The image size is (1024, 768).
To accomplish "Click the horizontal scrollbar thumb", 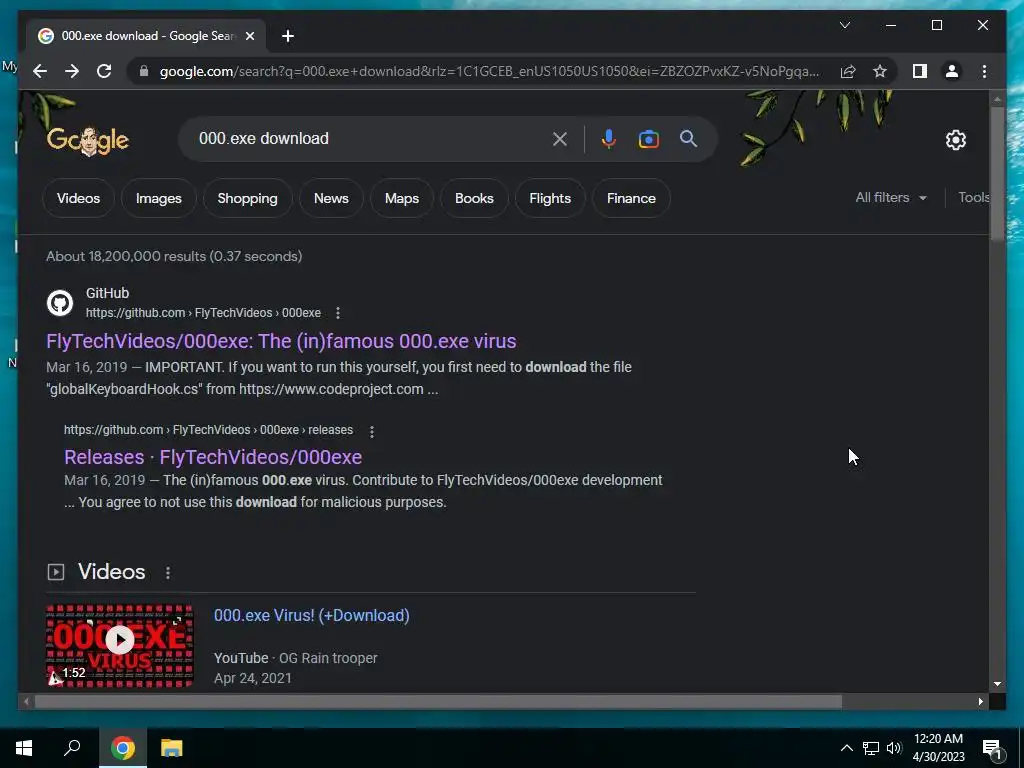I will coord(438,702).
